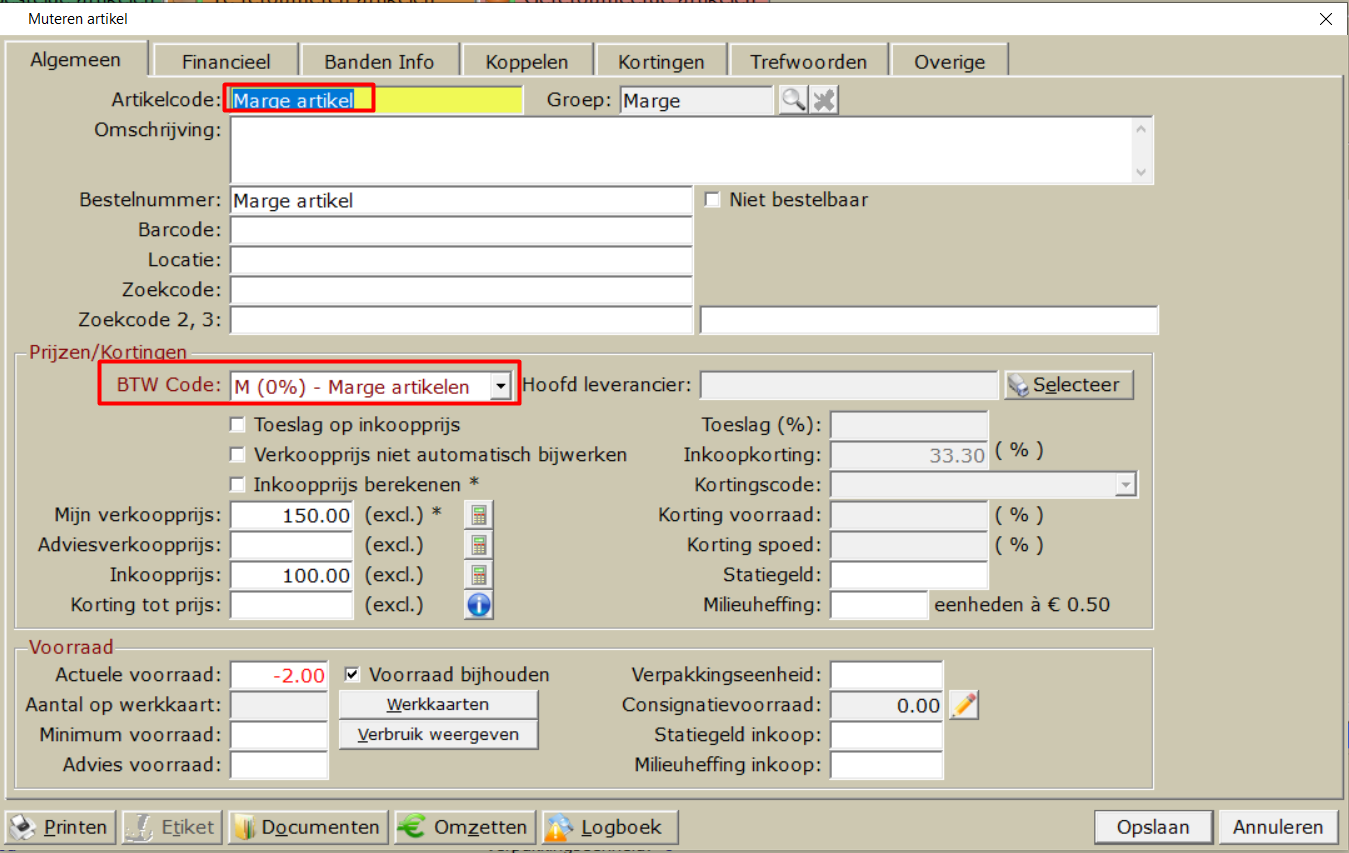Click Verbruik weergeven
The image size is (1349, 853).
pos(438,734)
